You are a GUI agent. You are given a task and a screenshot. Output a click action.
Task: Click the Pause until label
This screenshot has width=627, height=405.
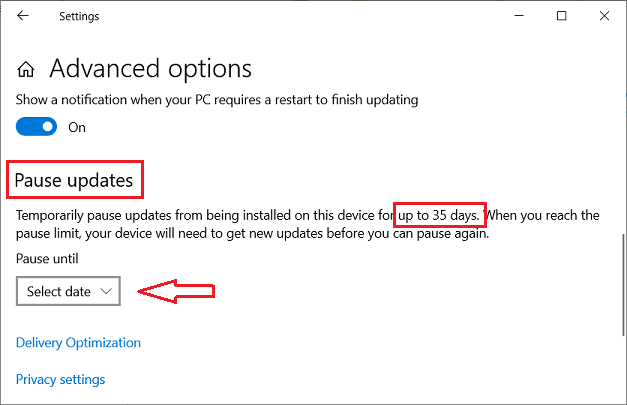point(47,258)
